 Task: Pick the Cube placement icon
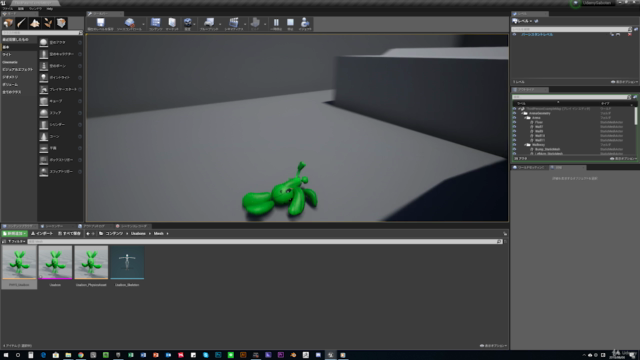(x=44, y=101)
